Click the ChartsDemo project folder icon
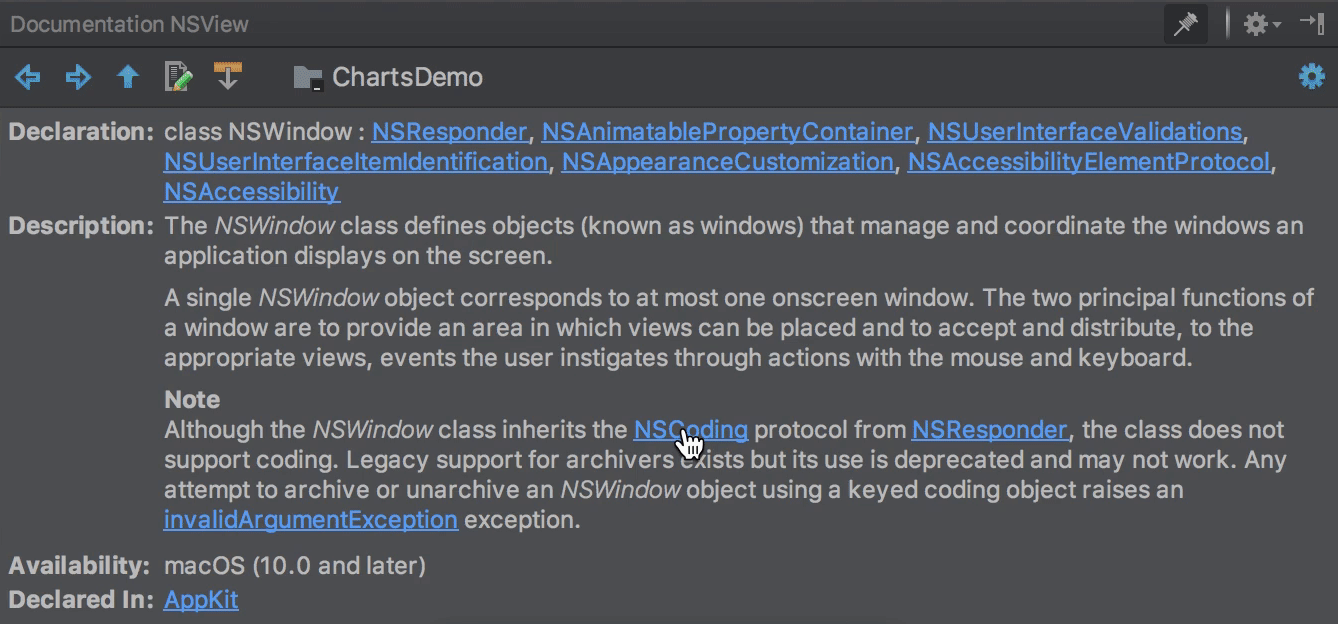The image size is (1338, 624). click(x=307, y=76)
